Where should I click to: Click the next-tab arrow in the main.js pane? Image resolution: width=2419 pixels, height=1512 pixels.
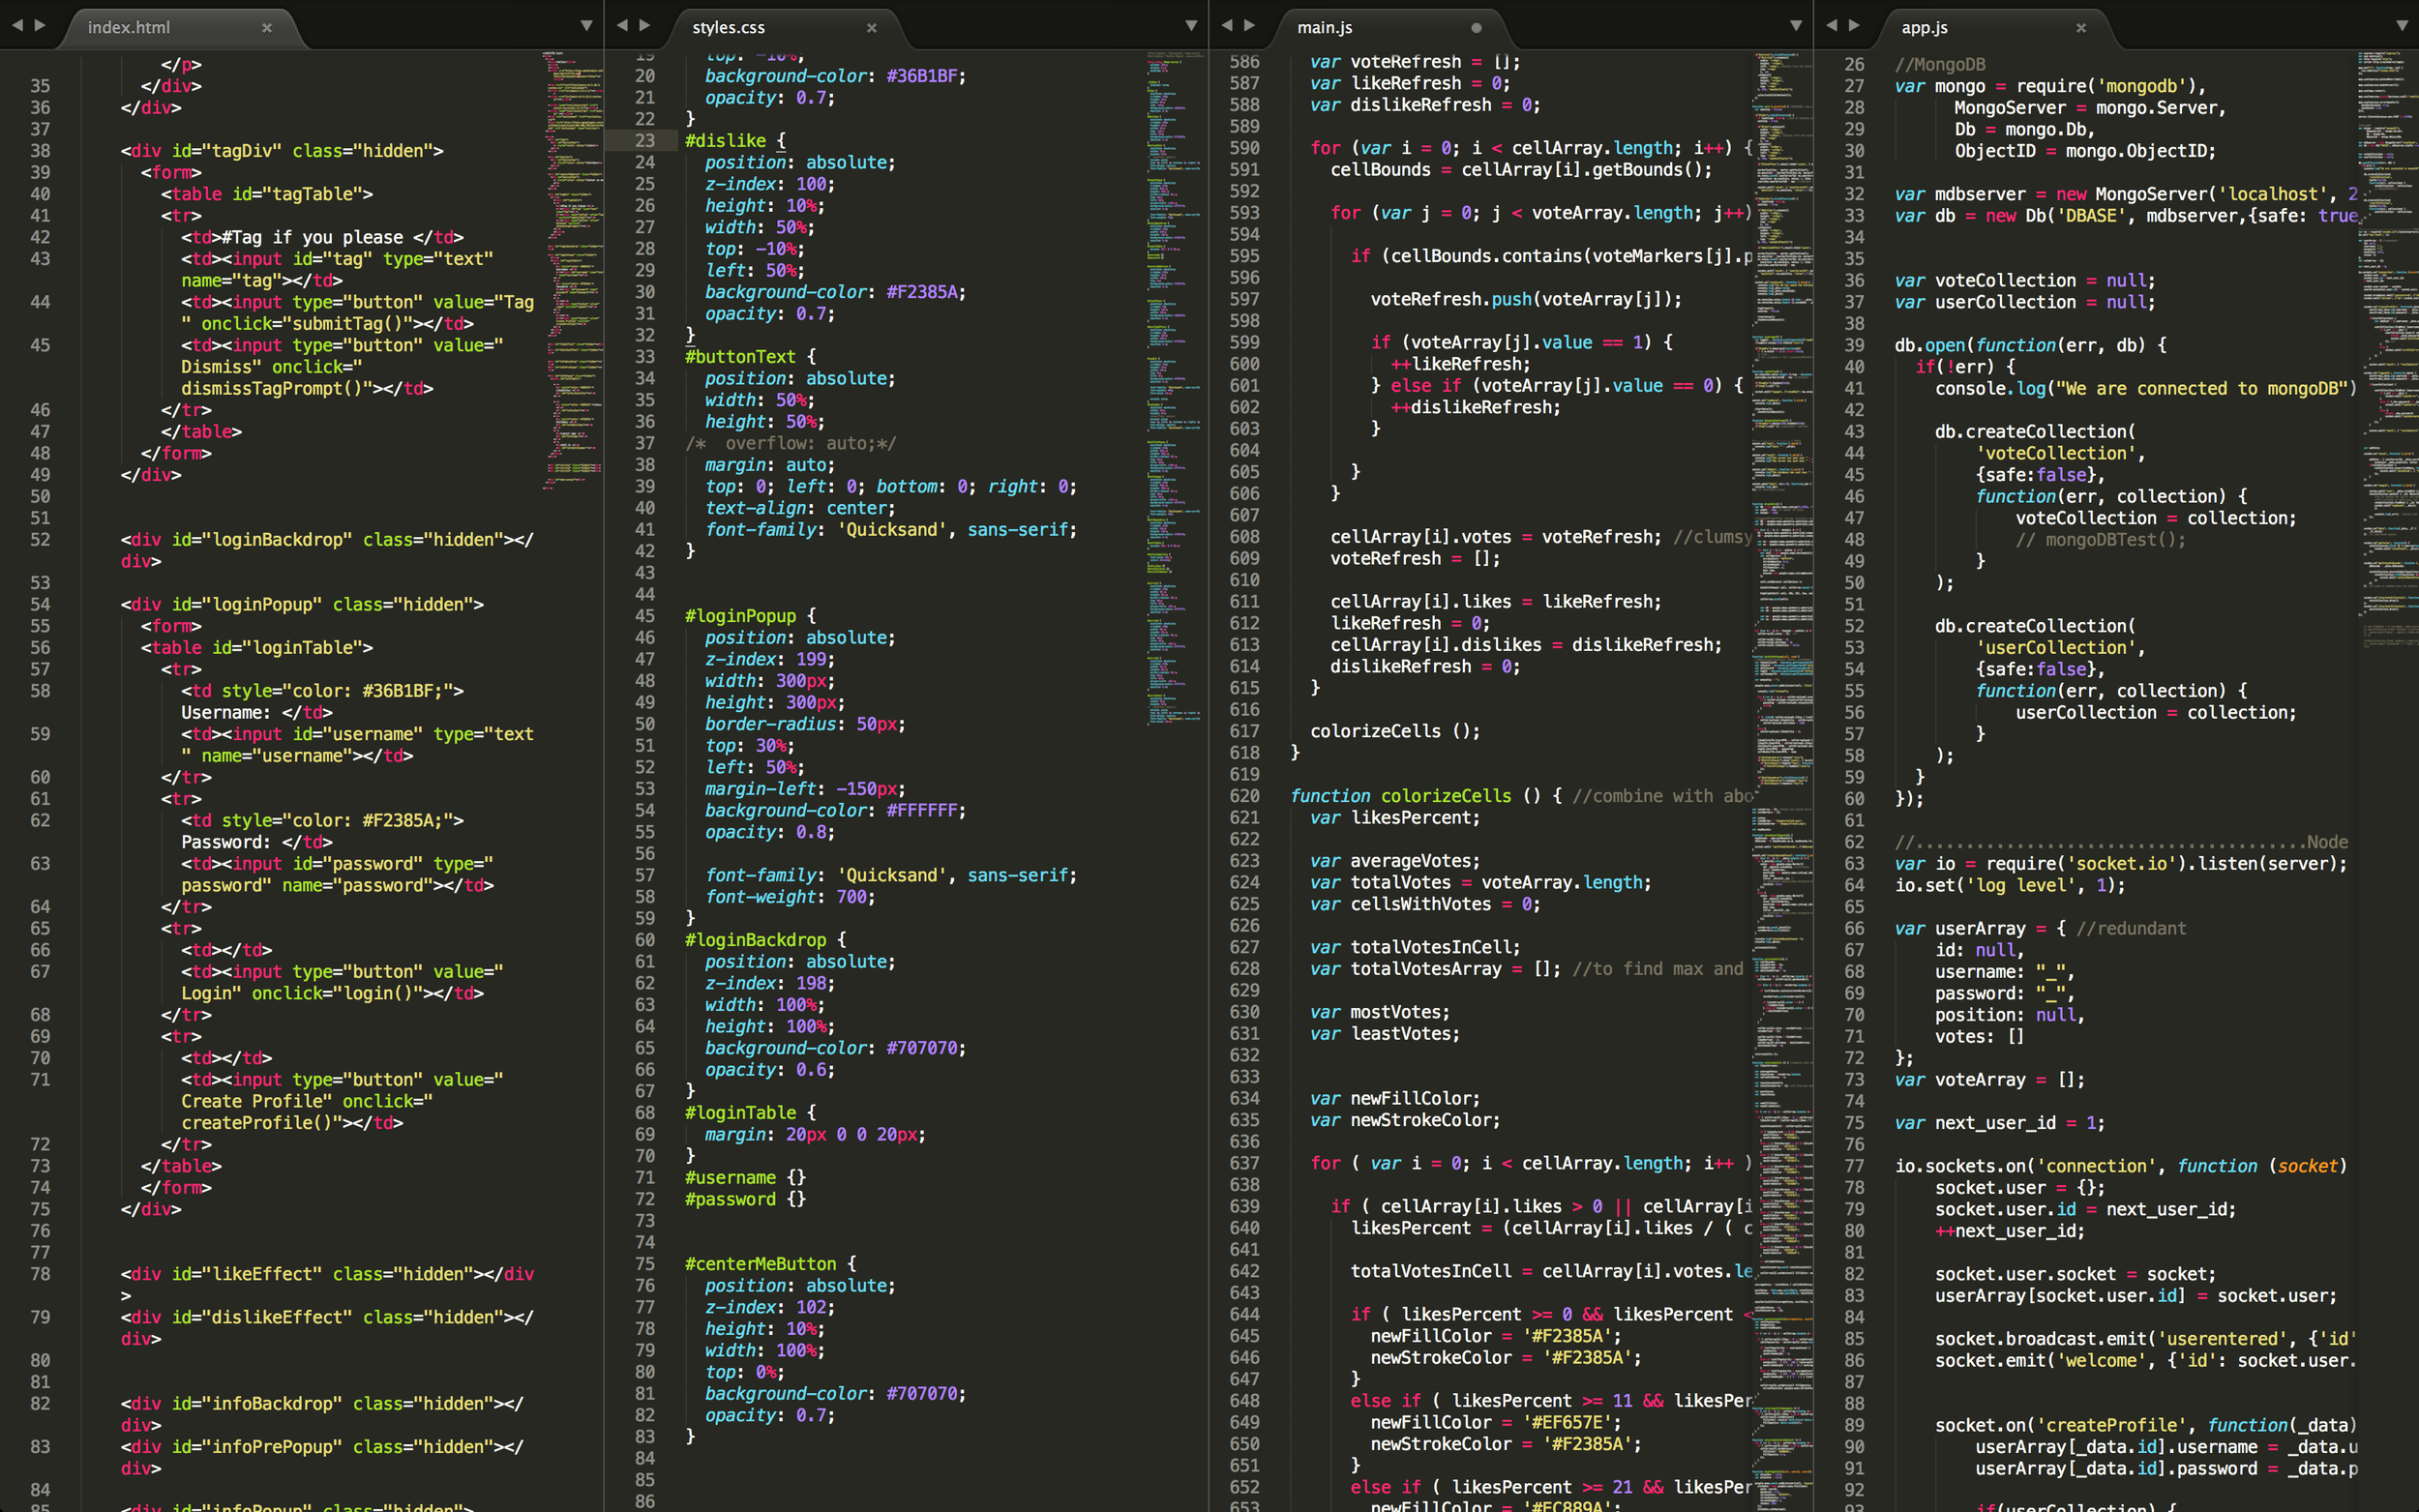(x=1249, y=25)
